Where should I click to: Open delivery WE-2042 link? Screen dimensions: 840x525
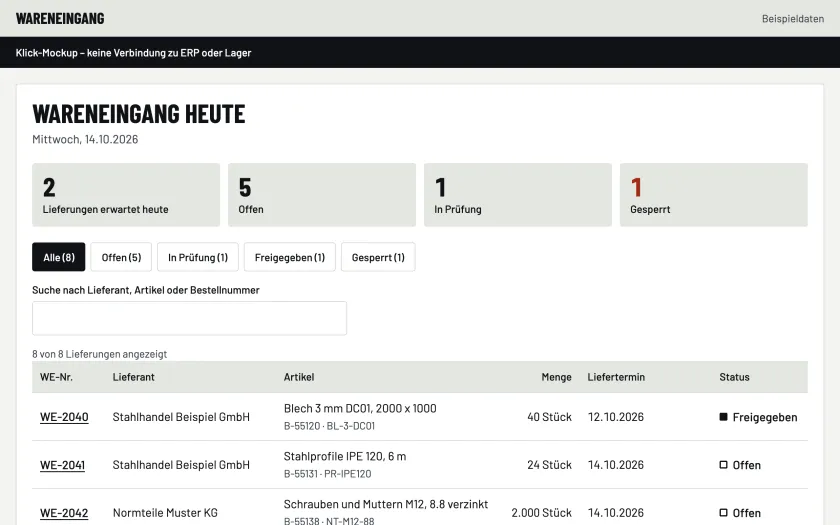[x=64, y=513]
